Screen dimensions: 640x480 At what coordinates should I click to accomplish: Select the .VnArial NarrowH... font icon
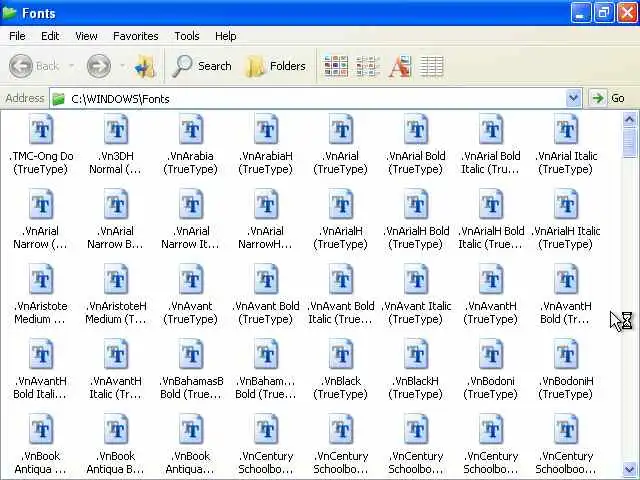[266, 204]
